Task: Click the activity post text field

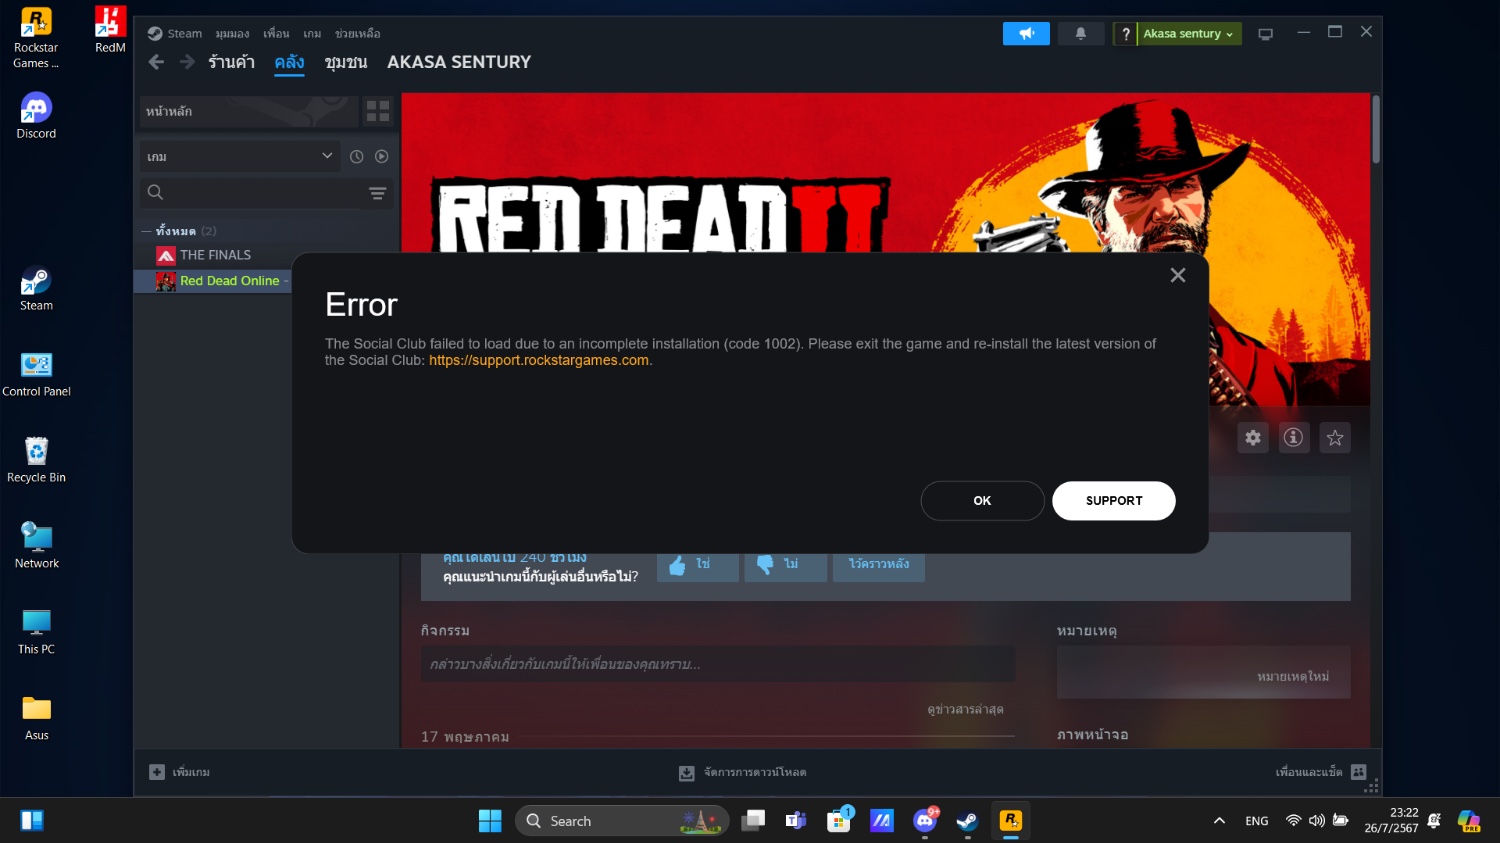Action: [718, 664]
